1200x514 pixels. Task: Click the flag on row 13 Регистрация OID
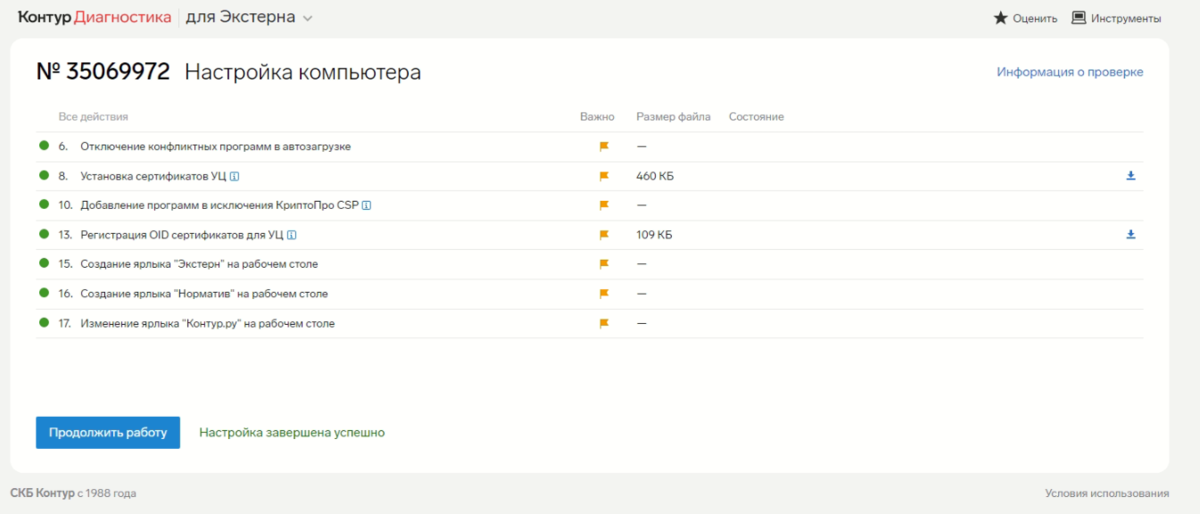[603, 235]
